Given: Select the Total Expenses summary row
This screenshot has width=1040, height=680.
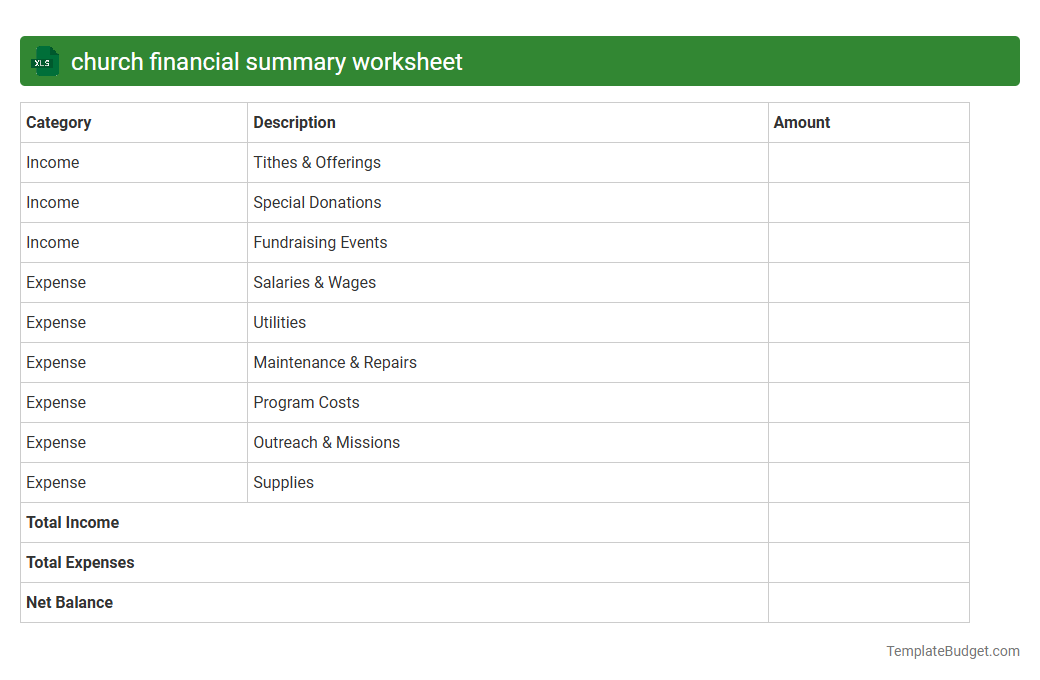Looking at the screenshot, I should [80, 562].
